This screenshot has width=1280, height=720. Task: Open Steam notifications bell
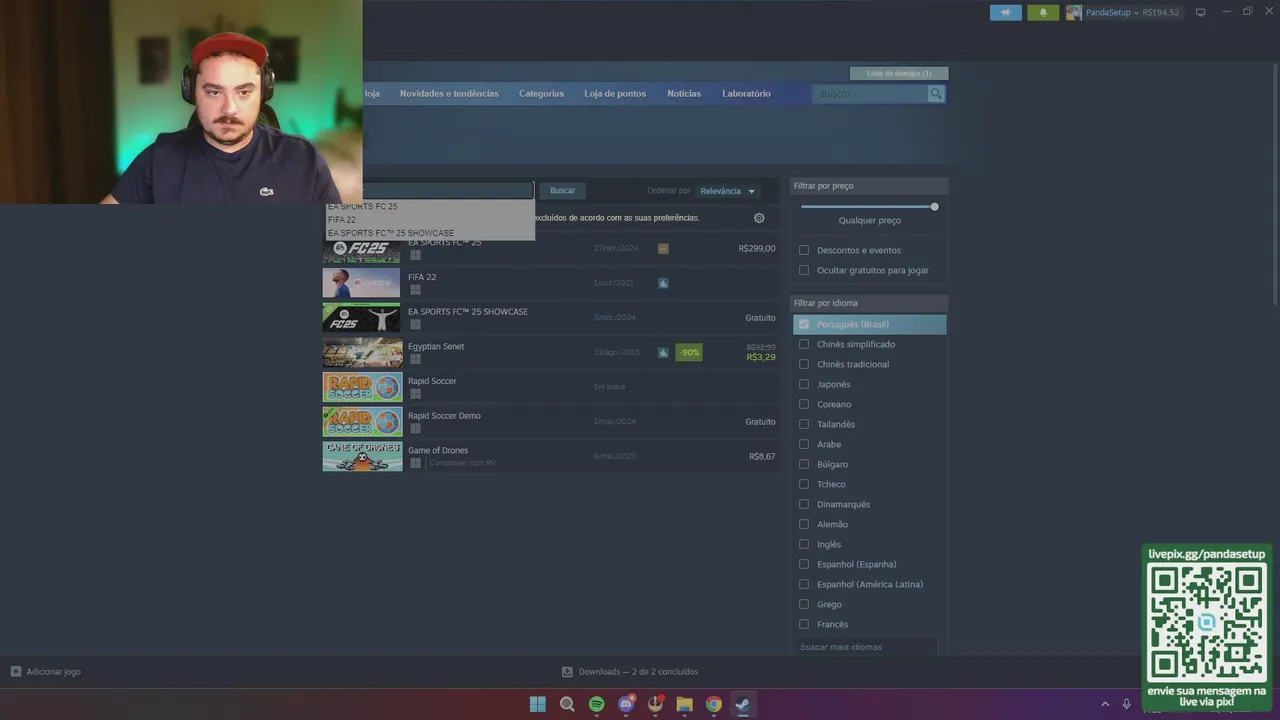1043,13
